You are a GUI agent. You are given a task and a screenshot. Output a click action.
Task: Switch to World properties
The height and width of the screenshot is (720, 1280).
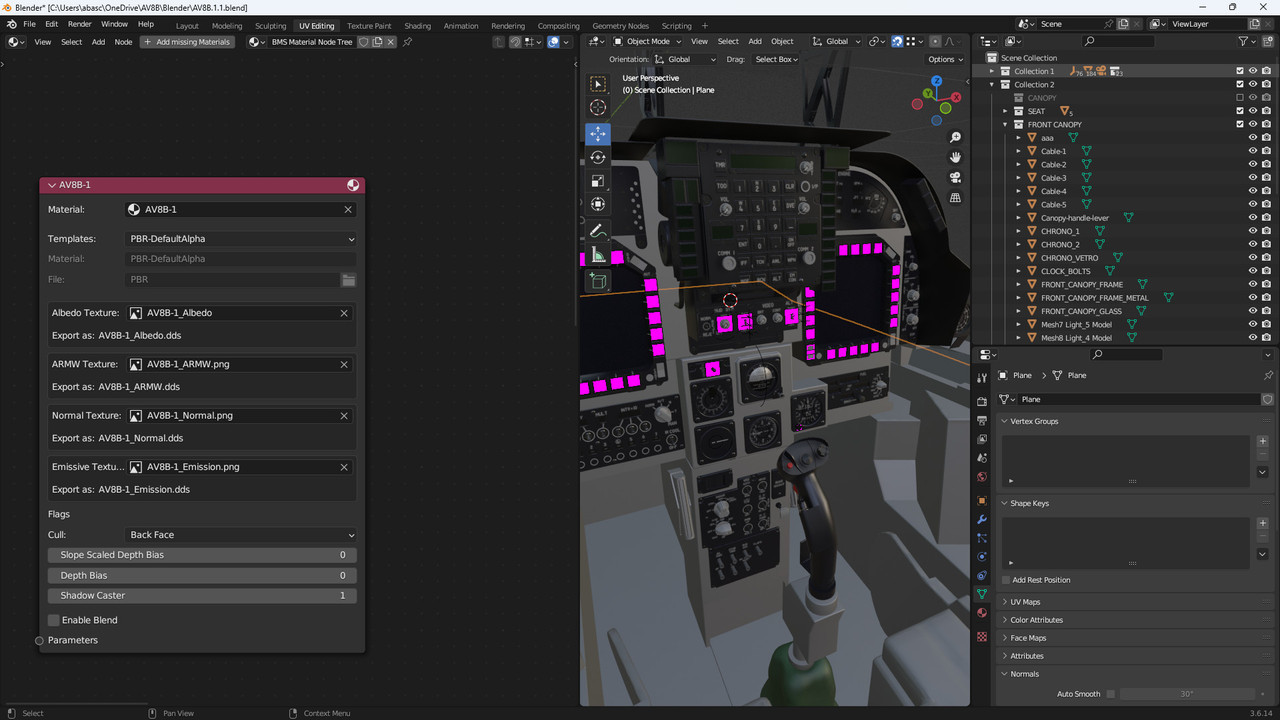(x=980, y=477)
